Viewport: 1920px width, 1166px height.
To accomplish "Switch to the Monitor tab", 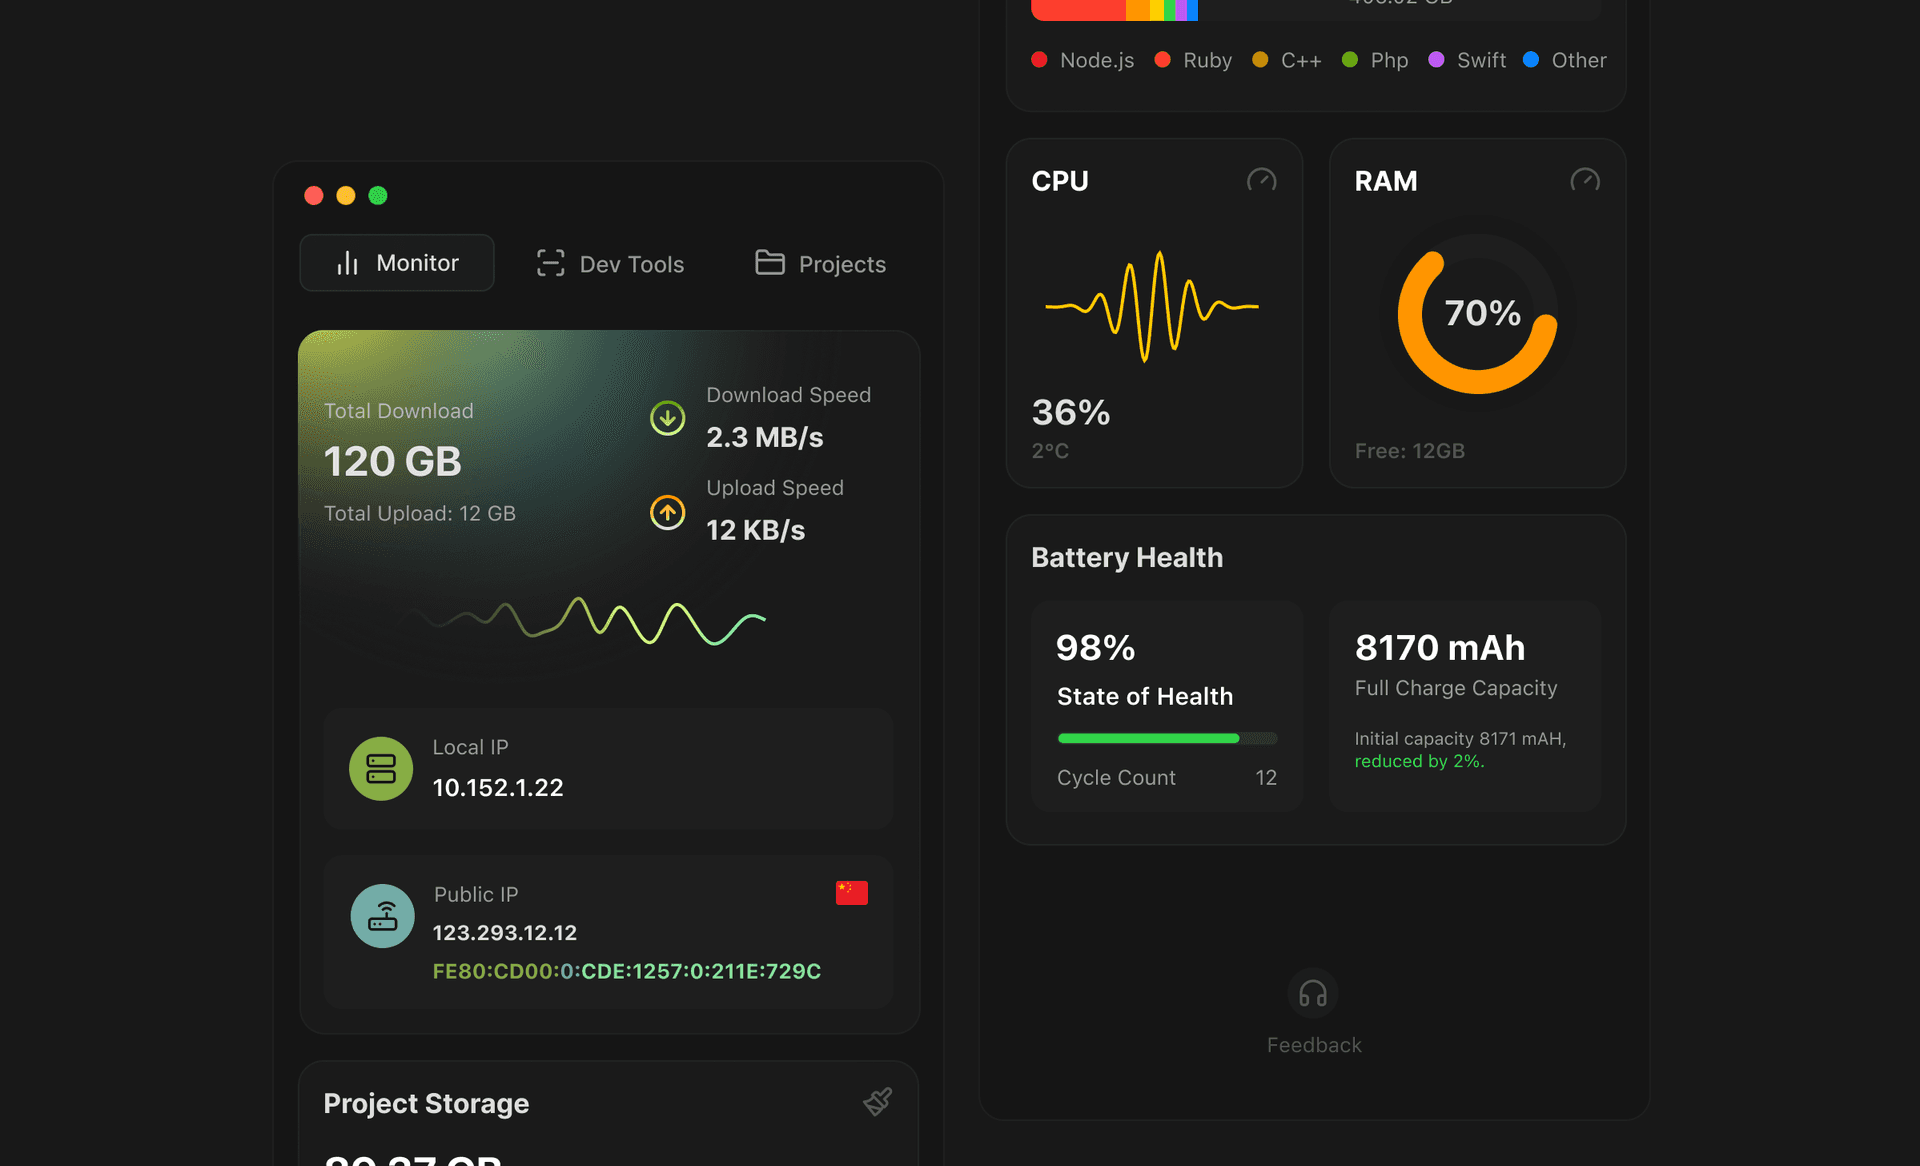I will pyautogui.click(x=397, y=263).
